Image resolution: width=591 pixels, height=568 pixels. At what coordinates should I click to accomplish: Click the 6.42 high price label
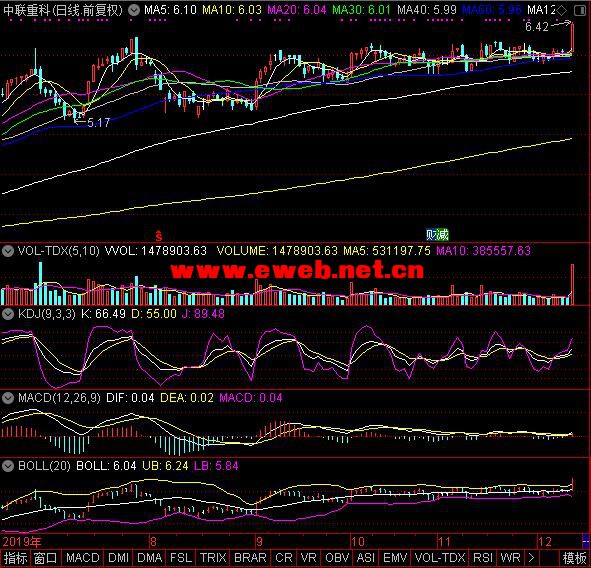(x=537, y=27)
